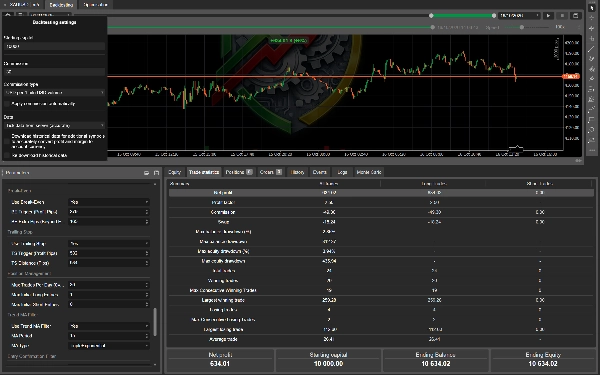
Task: Click the Starting capital input field
Action: (x=54, y=46)
